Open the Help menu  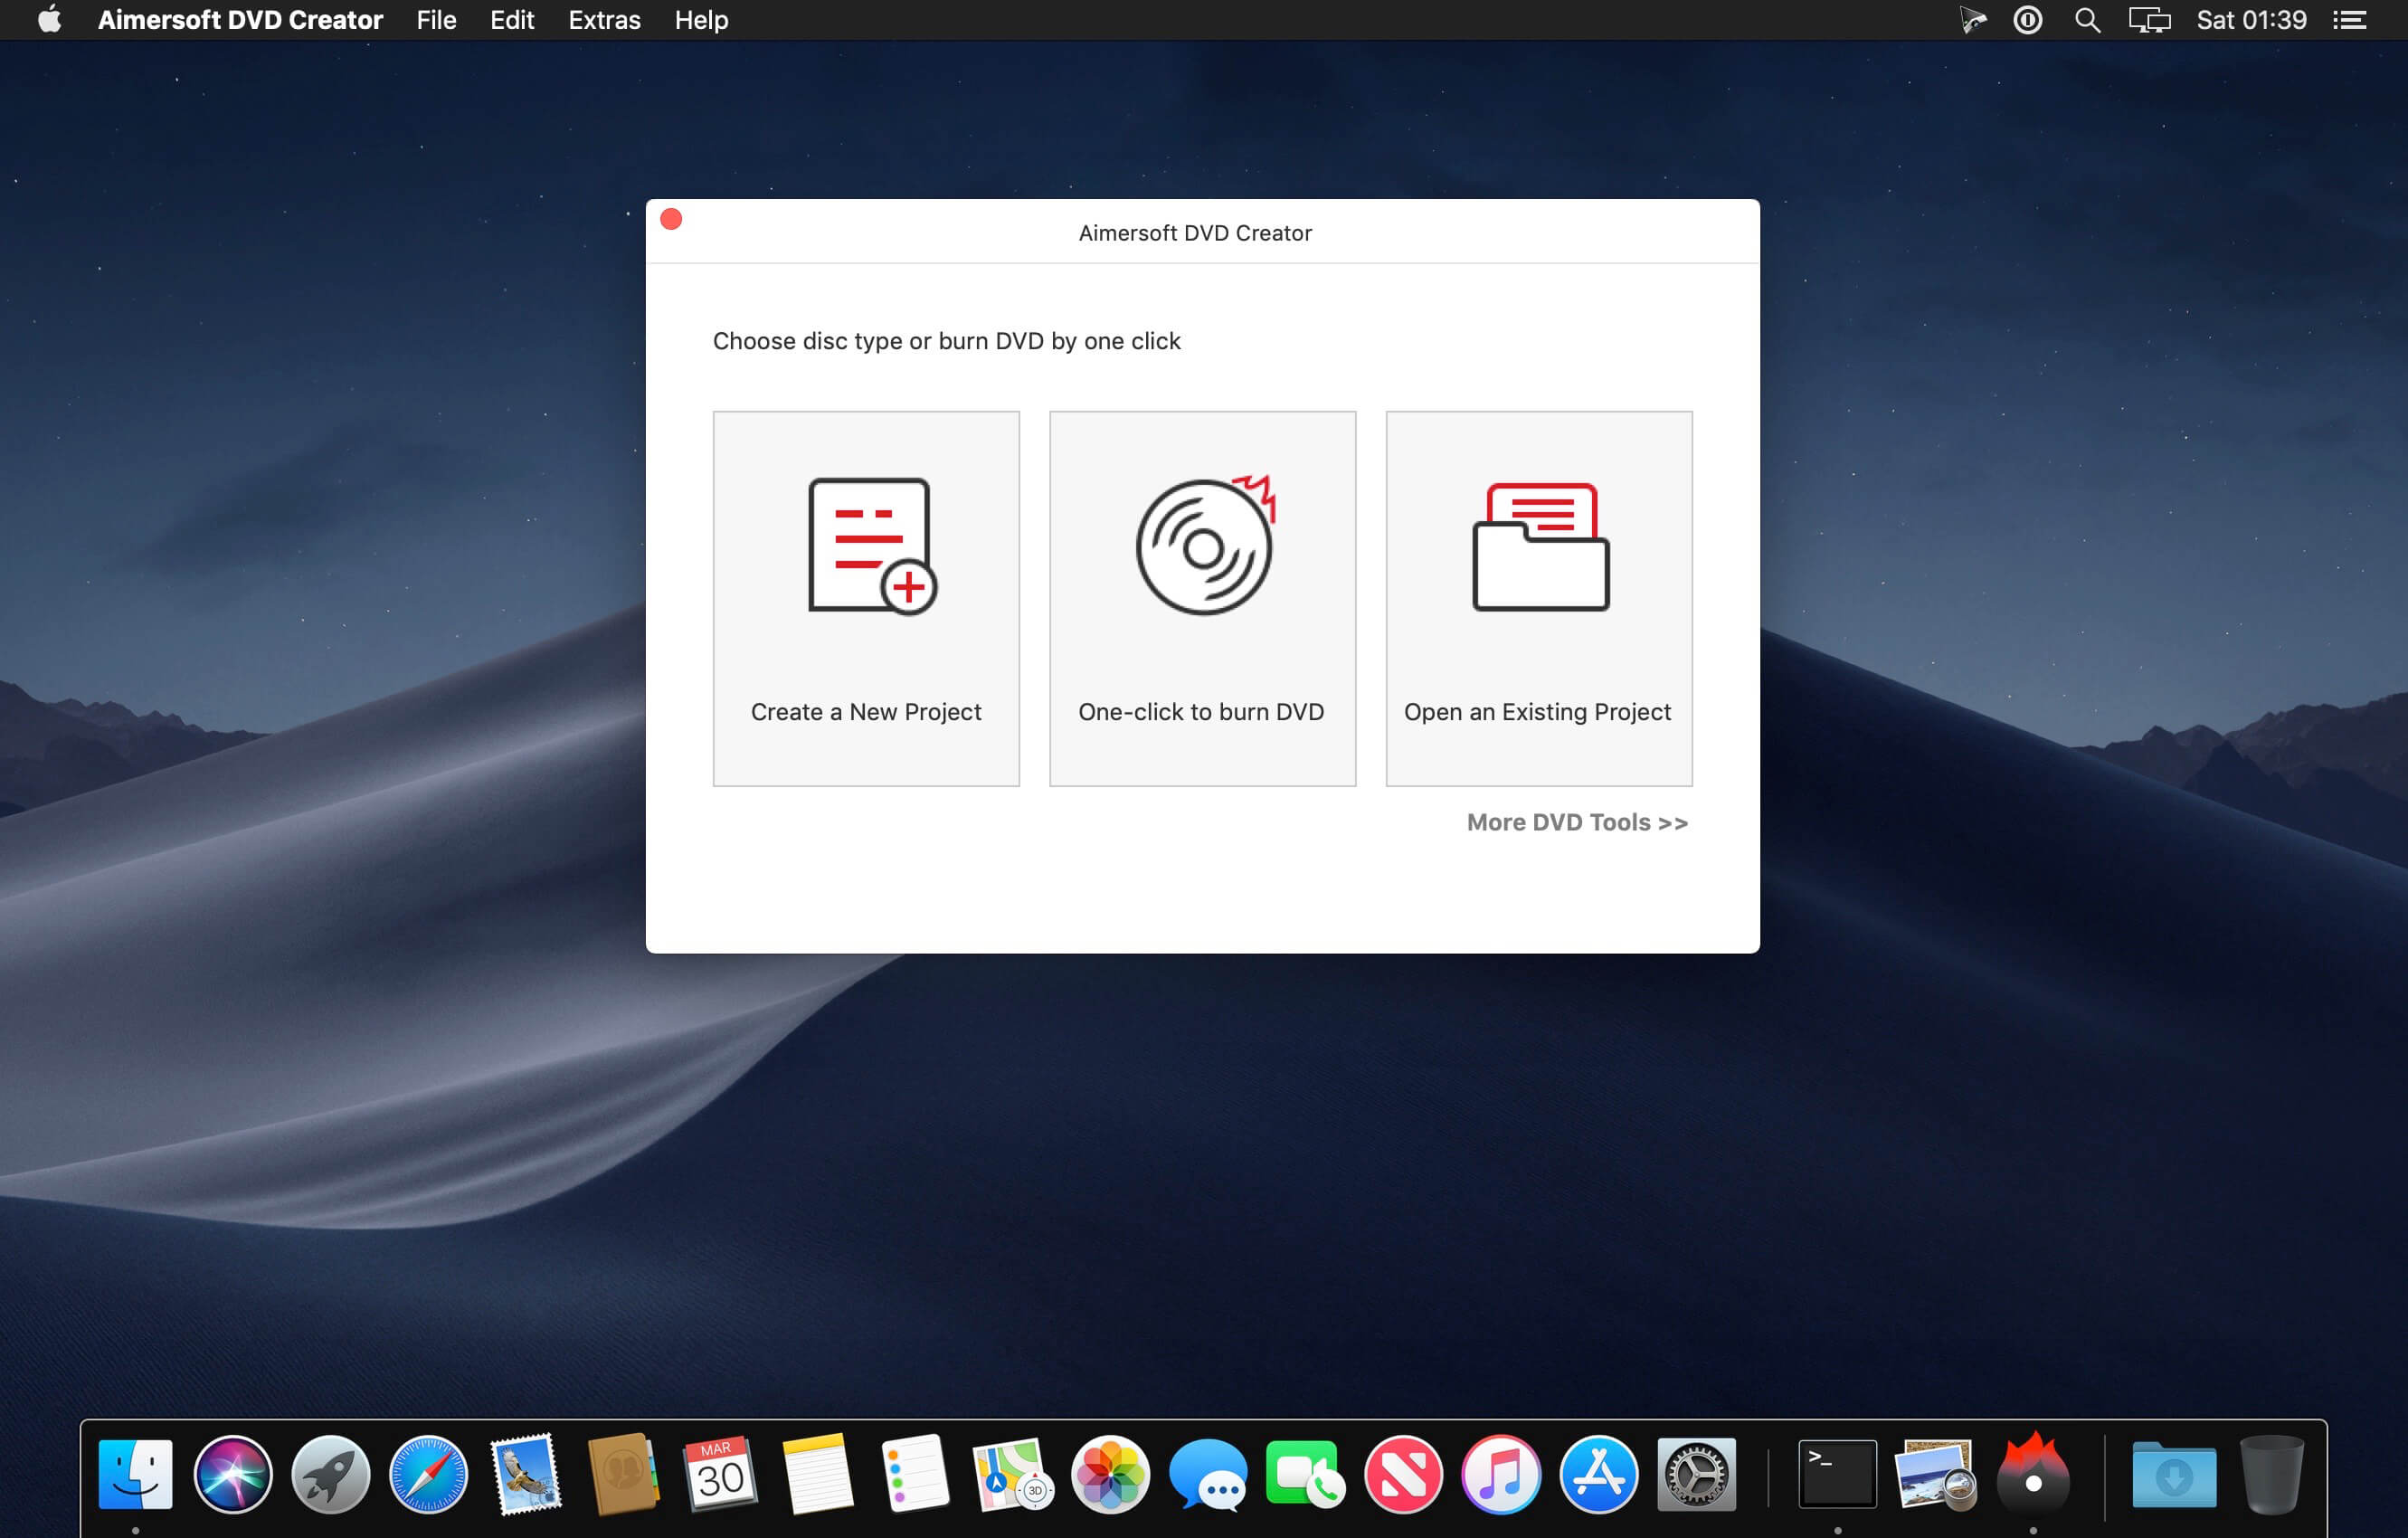(701, 20)
